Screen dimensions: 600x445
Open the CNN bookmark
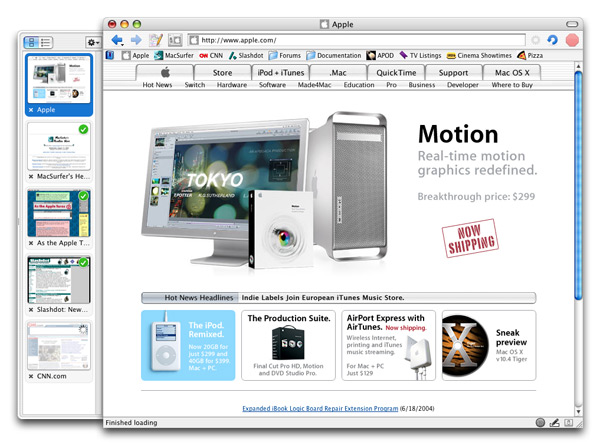coord(211,55)
